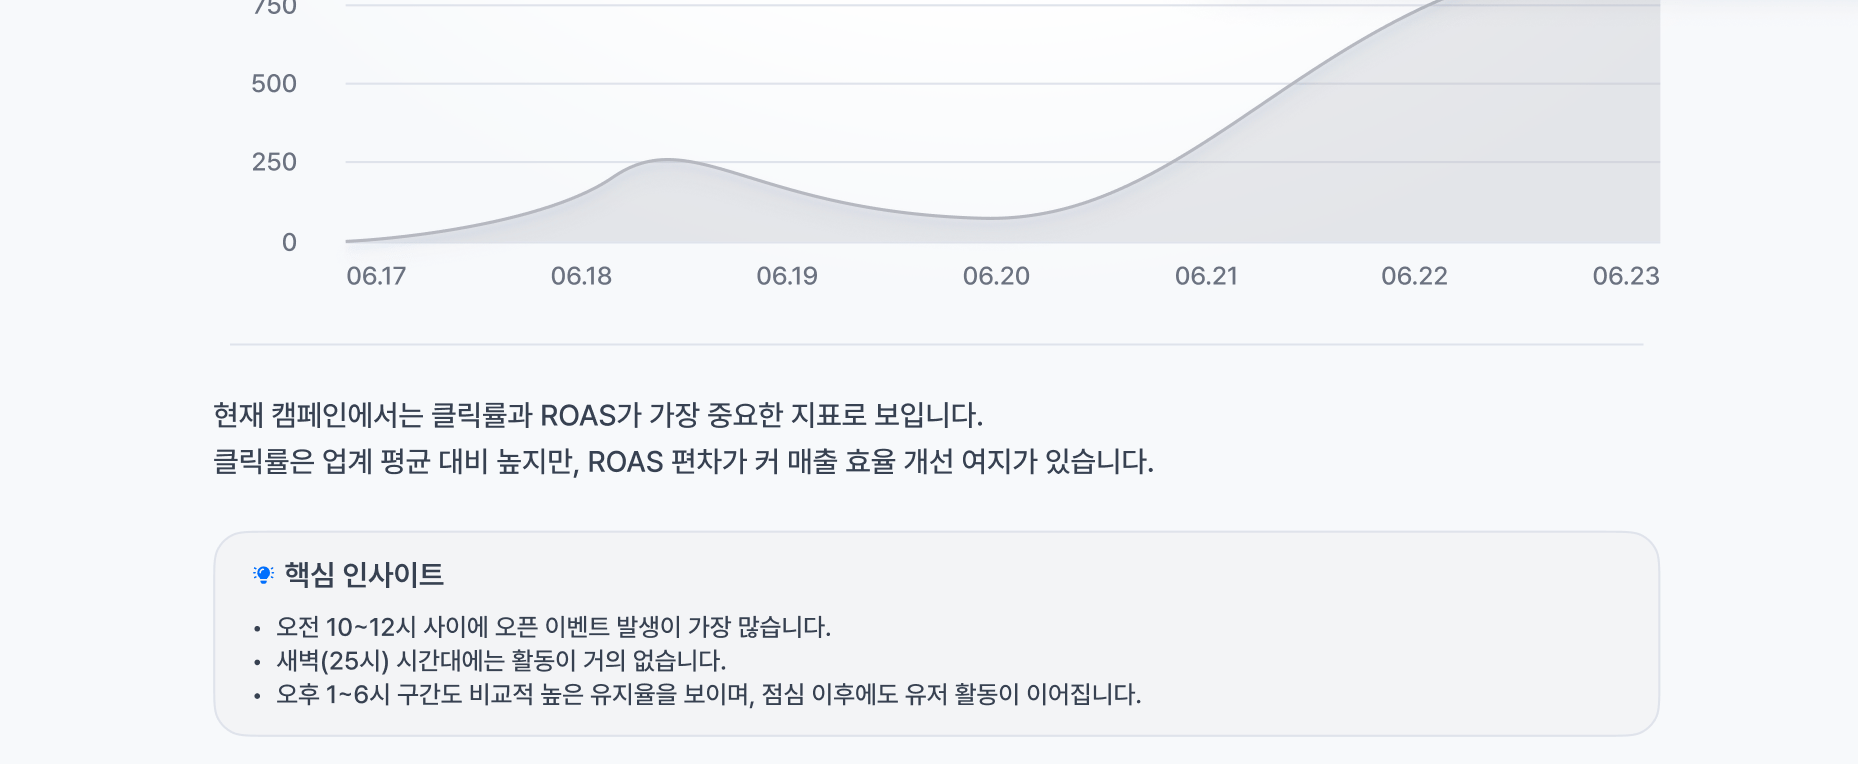Click the 06.20 x-axis date label
The width and height of the screenshot is (1858, 764).
pyautogui.click(x=996, y=276)
